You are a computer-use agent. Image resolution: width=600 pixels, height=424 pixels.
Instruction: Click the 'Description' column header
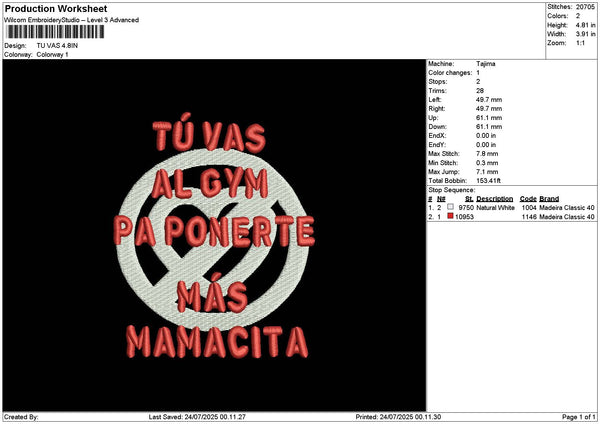pyautogui.click(x=494, y=199)
